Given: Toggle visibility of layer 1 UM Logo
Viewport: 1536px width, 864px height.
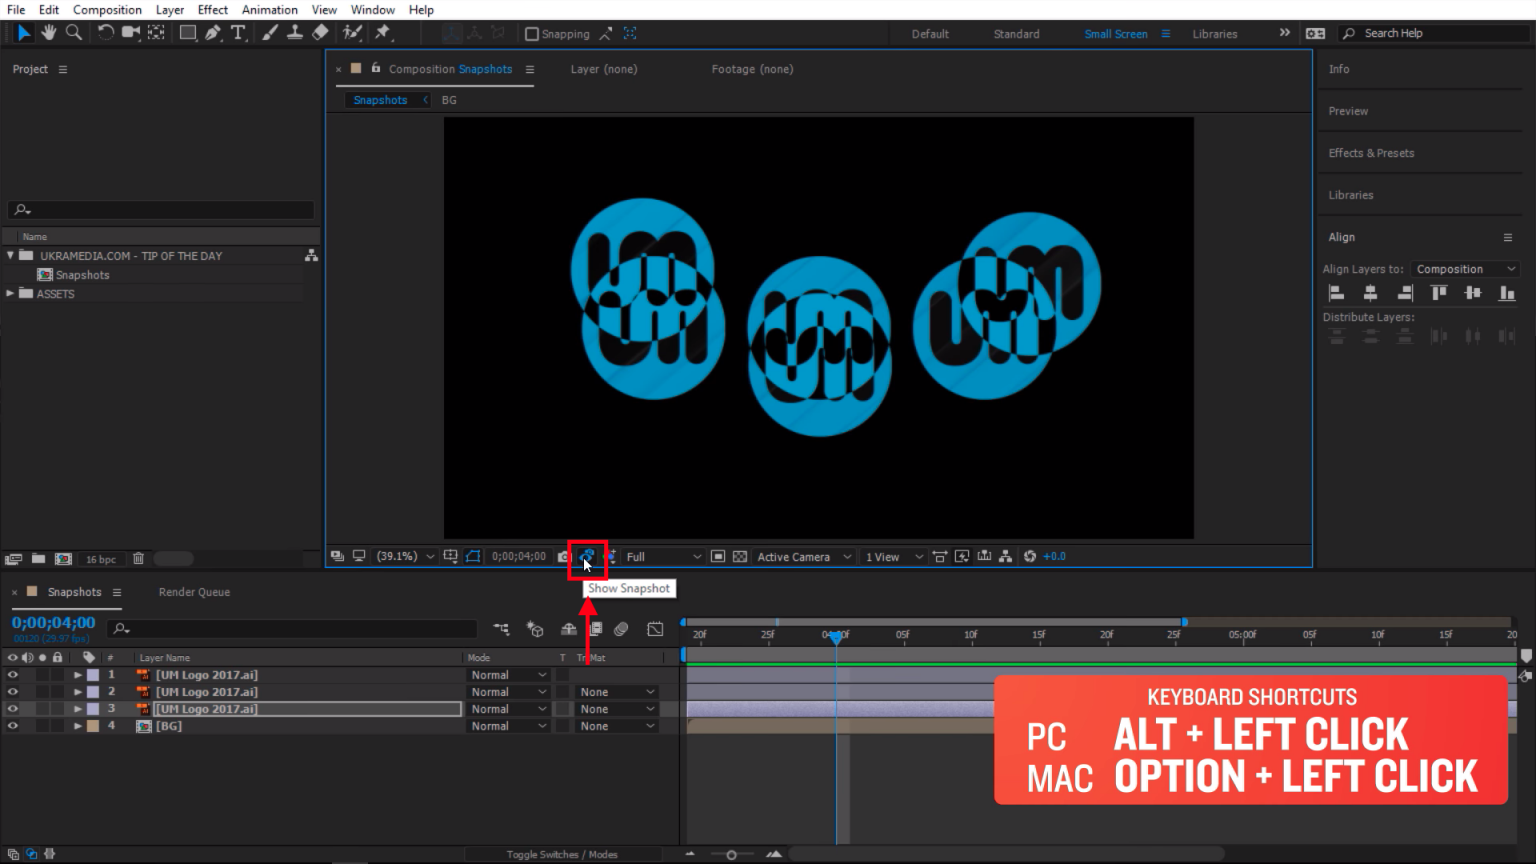Looking at the screenshot, I should click(13, 675).
